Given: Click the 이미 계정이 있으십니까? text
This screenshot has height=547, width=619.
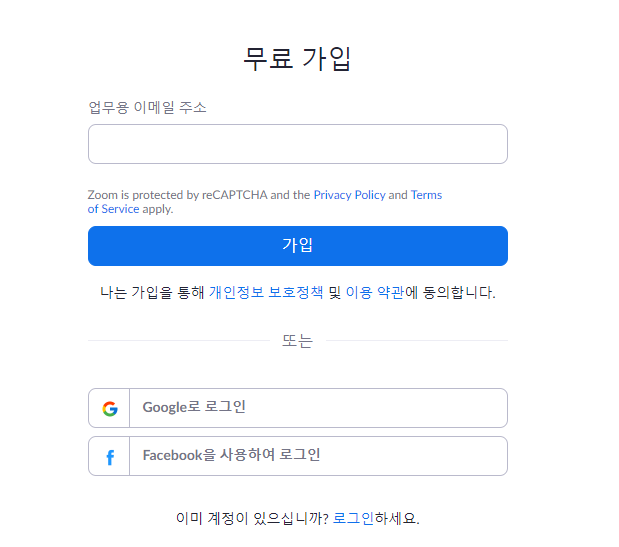Looking at the screenshot, I should pyautogui.click(x=252, y=518).
